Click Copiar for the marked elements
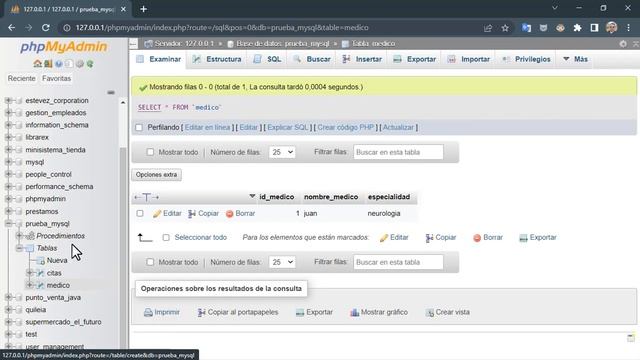The height and width of the screenshot is (360, 640). 440,238
